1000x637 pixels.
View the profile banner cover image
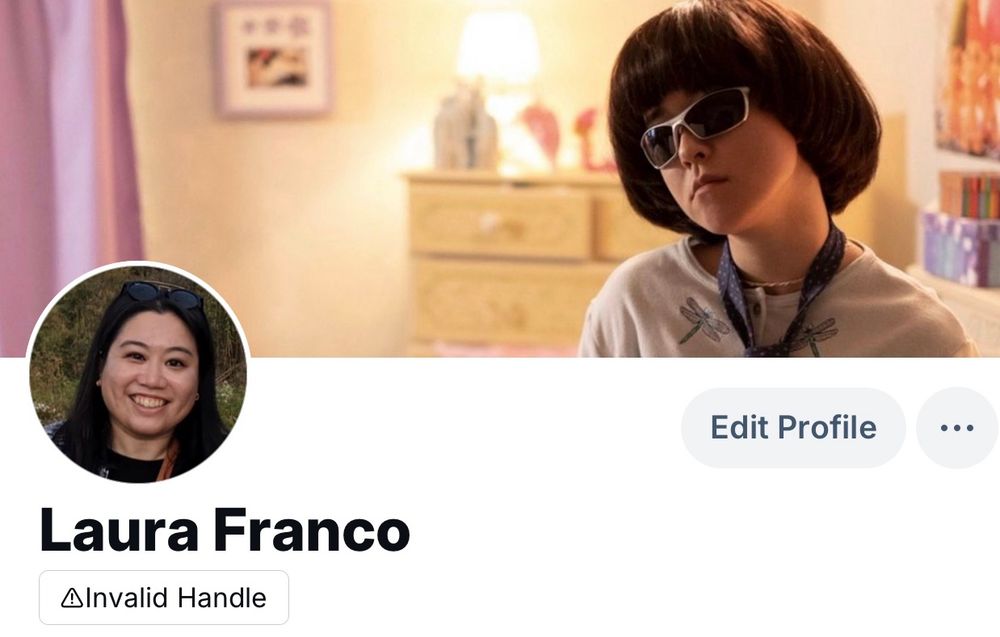click(500, 179)
